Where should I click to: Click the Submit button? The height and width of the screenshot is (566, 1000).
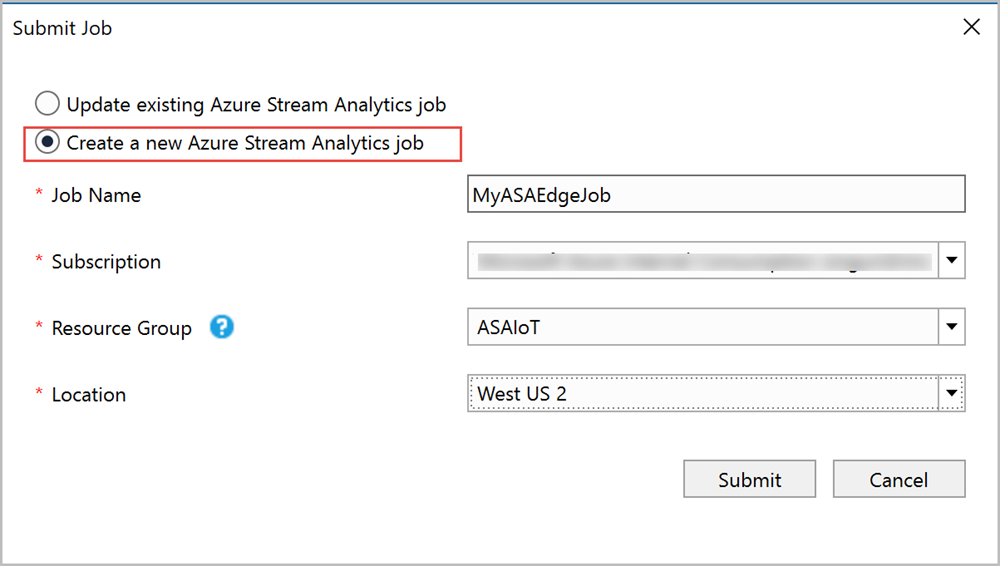[749, 479]
